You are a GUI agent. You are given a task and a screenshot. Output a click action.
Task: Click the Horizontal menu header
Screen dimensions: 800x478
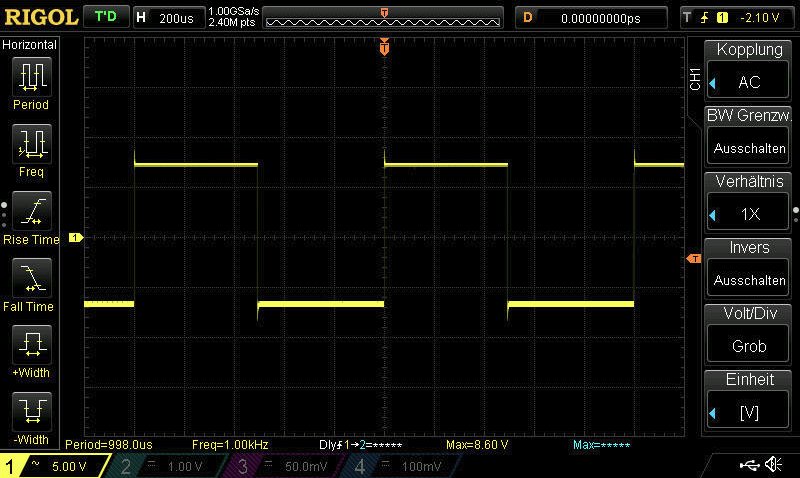(x=29, y=44)
